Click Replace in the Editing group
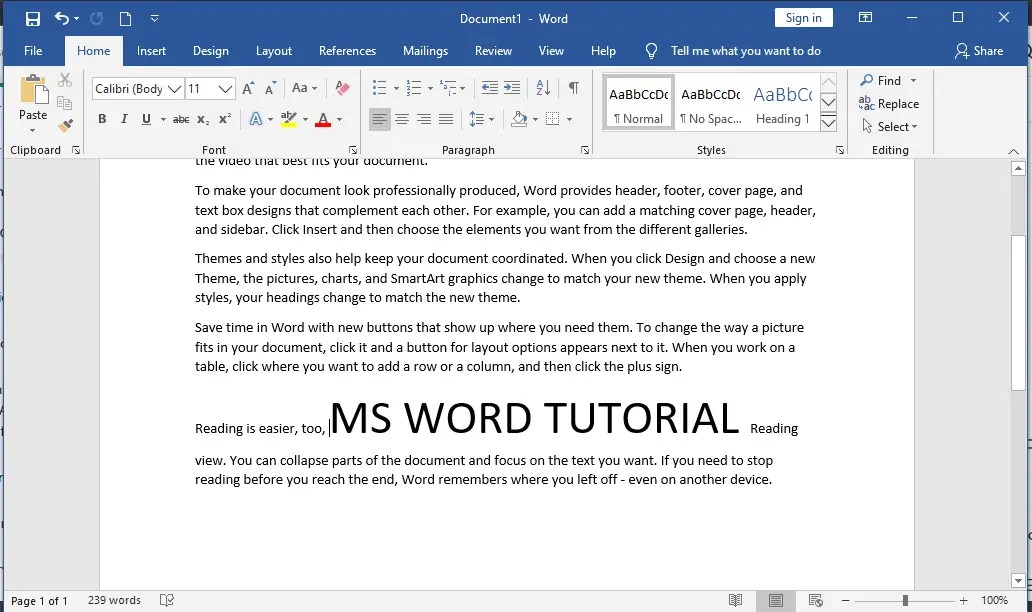The width and height of the screenshot is (1032, 612). pos(889,103)
